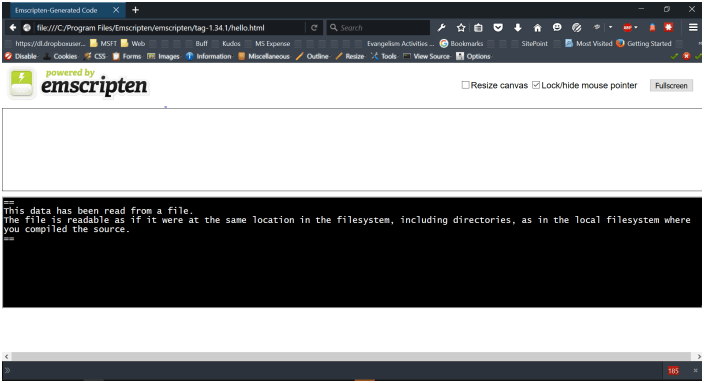Click into the Search box
Screen dimensions: 704x383
pos(379,28)
